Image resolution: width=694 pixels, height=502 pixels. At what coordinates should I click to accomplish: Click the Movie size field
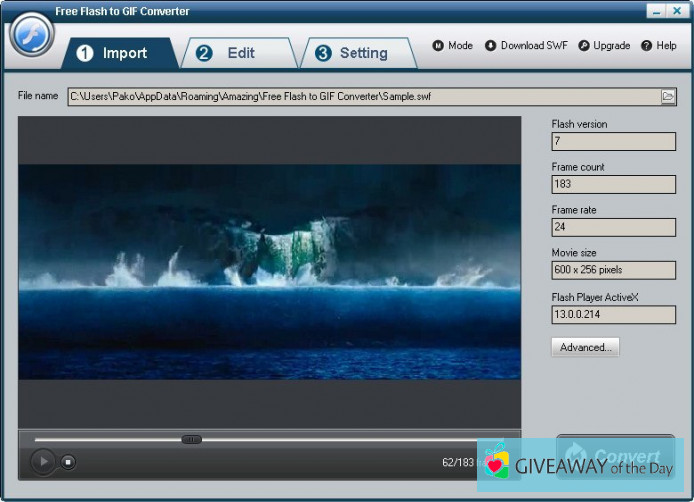point(613,270)
